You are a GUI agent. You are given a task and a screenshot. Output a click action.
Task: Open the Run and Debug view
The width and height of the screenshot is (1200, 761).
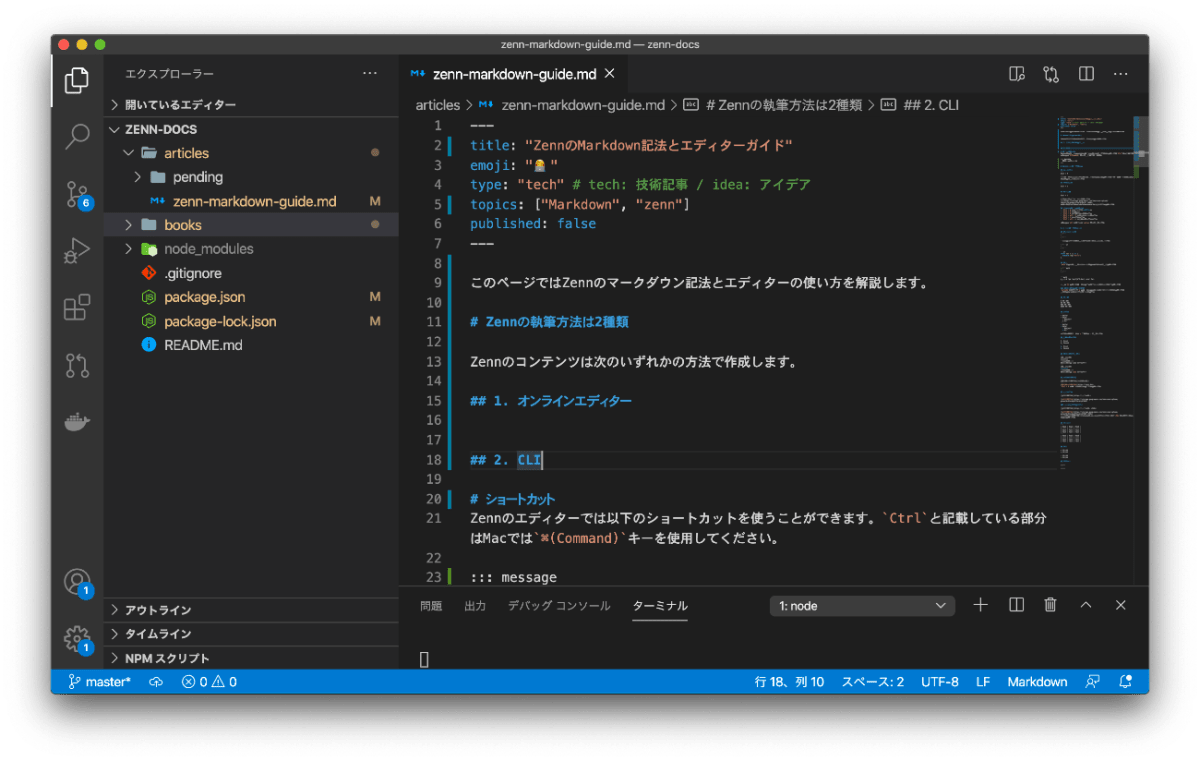[x=77, y=250]
